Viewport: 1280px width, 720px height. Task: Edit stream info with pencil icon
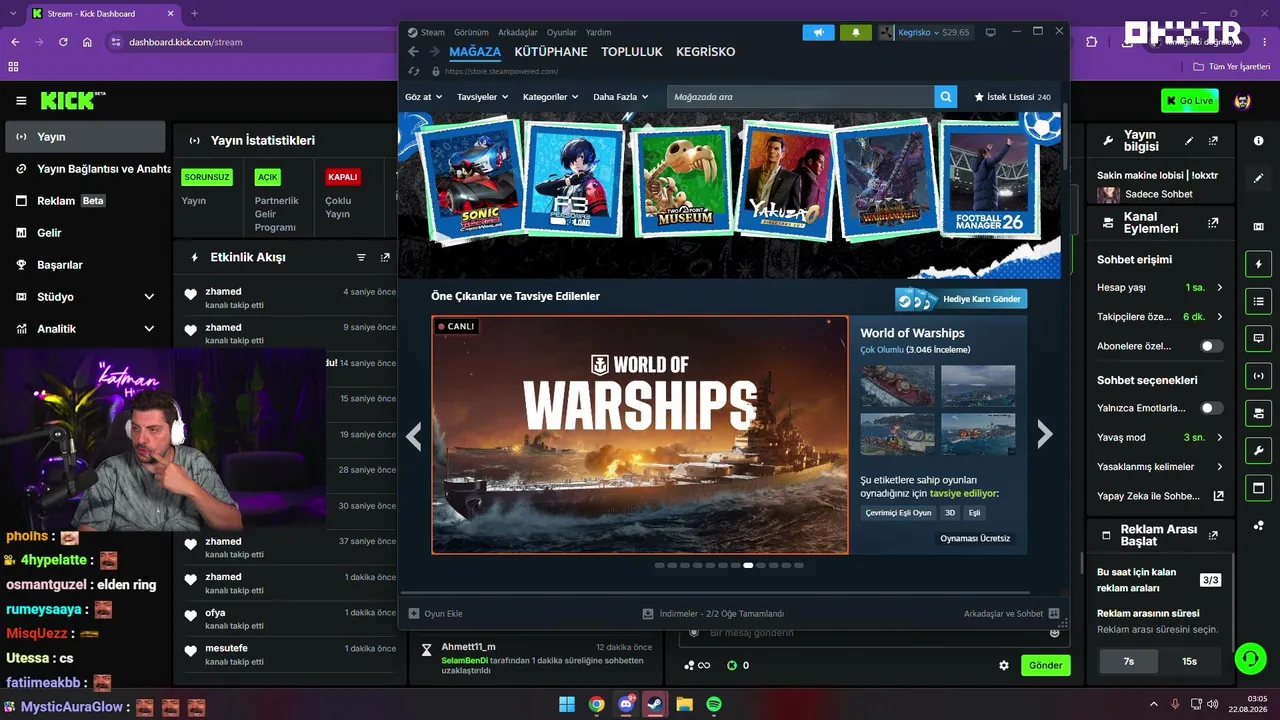click(x=1189, y=141)
